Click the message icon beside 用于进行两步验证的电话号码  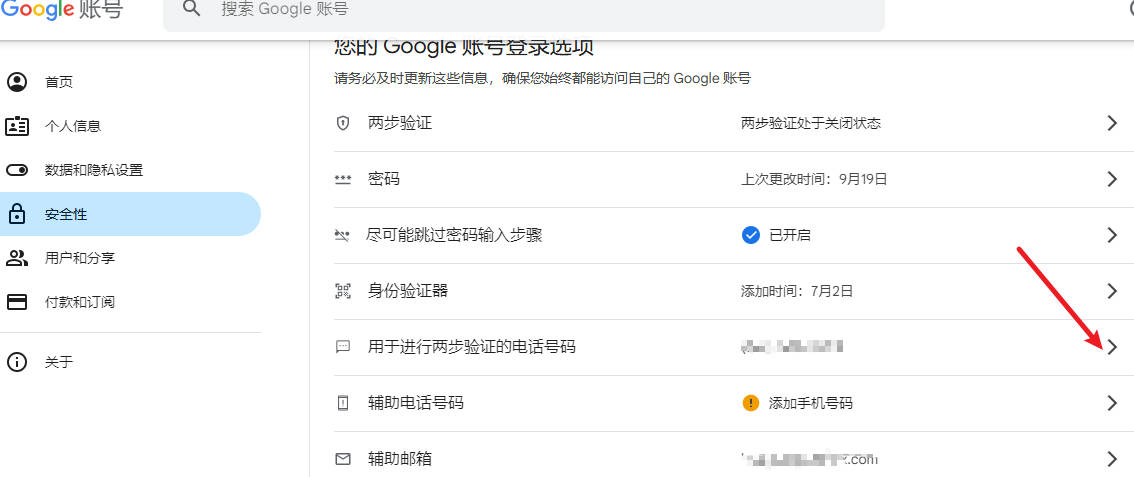(x=343, y=348)
